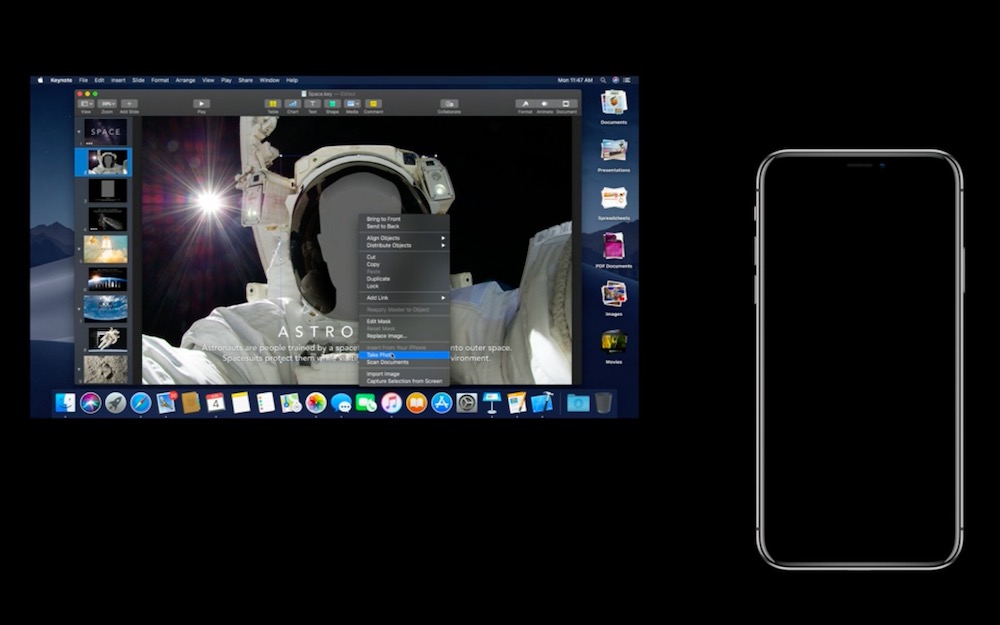Image resolution: width=1000 pixels, height=625 pixels.
Task: Open the Trash in the Dock
Action: (603, 402)
